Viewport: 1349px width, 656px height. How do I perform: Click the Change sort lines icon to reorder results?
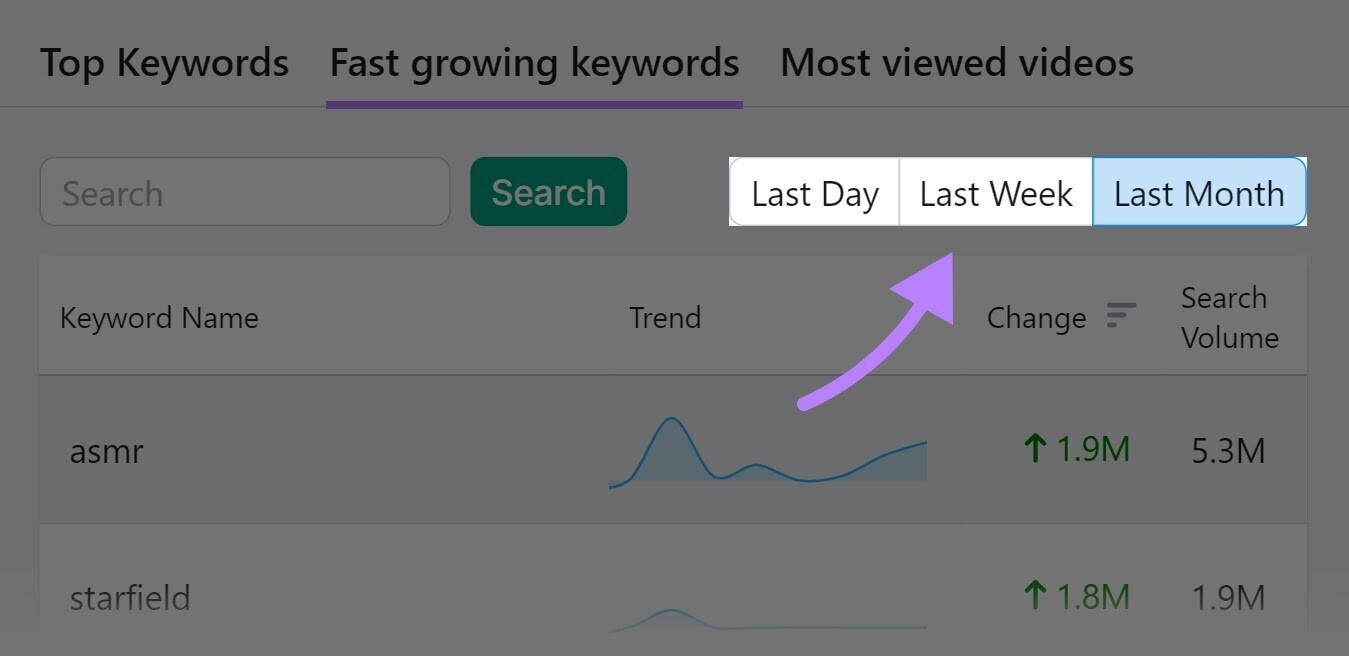pyautogui.click(x=1120, y=315)
